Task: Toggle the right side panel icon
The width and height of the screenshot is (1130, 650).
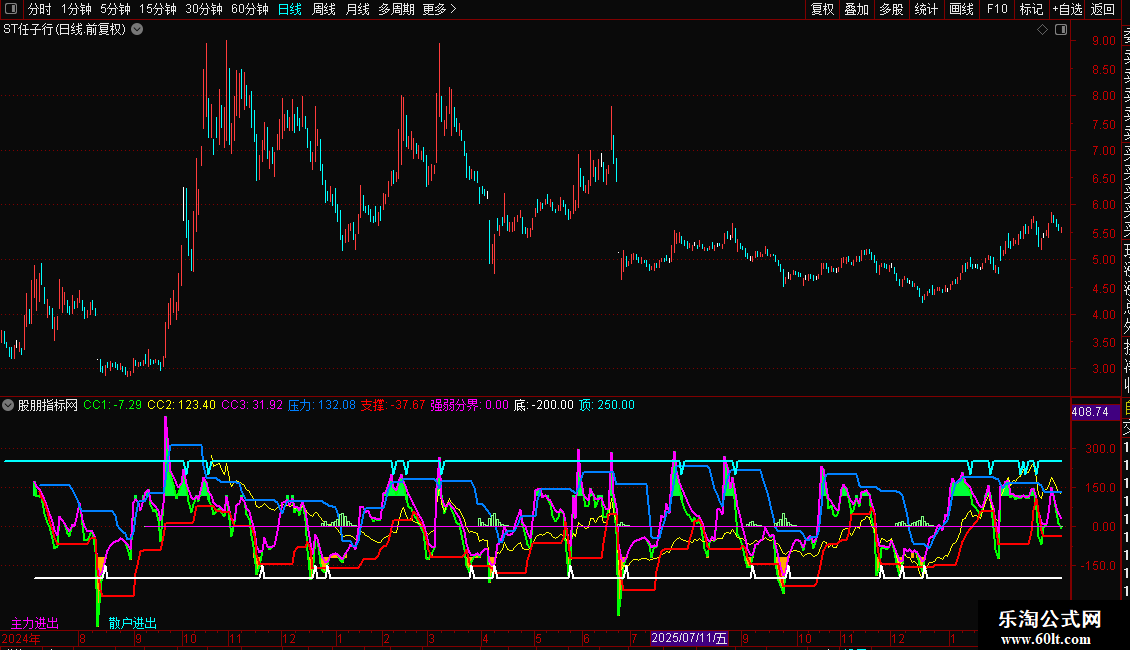Action: [1061, 30]
